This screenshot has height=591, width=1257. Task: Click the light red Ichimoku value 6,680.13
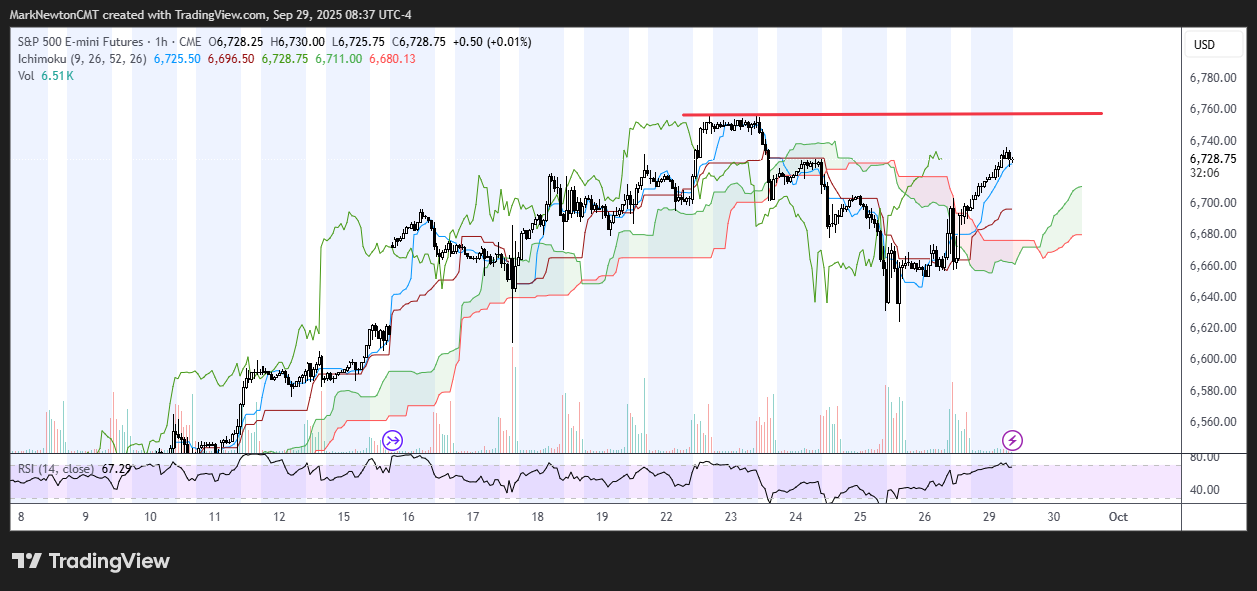click(393, 59)
